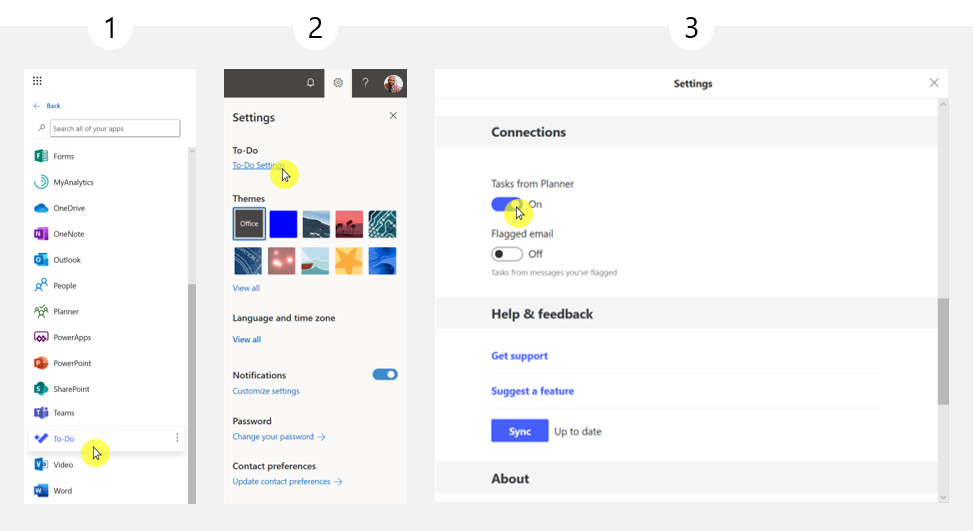Click the Sync button
Image resolution: width=973 pixels, height=531 pixels.
(519, 431)
